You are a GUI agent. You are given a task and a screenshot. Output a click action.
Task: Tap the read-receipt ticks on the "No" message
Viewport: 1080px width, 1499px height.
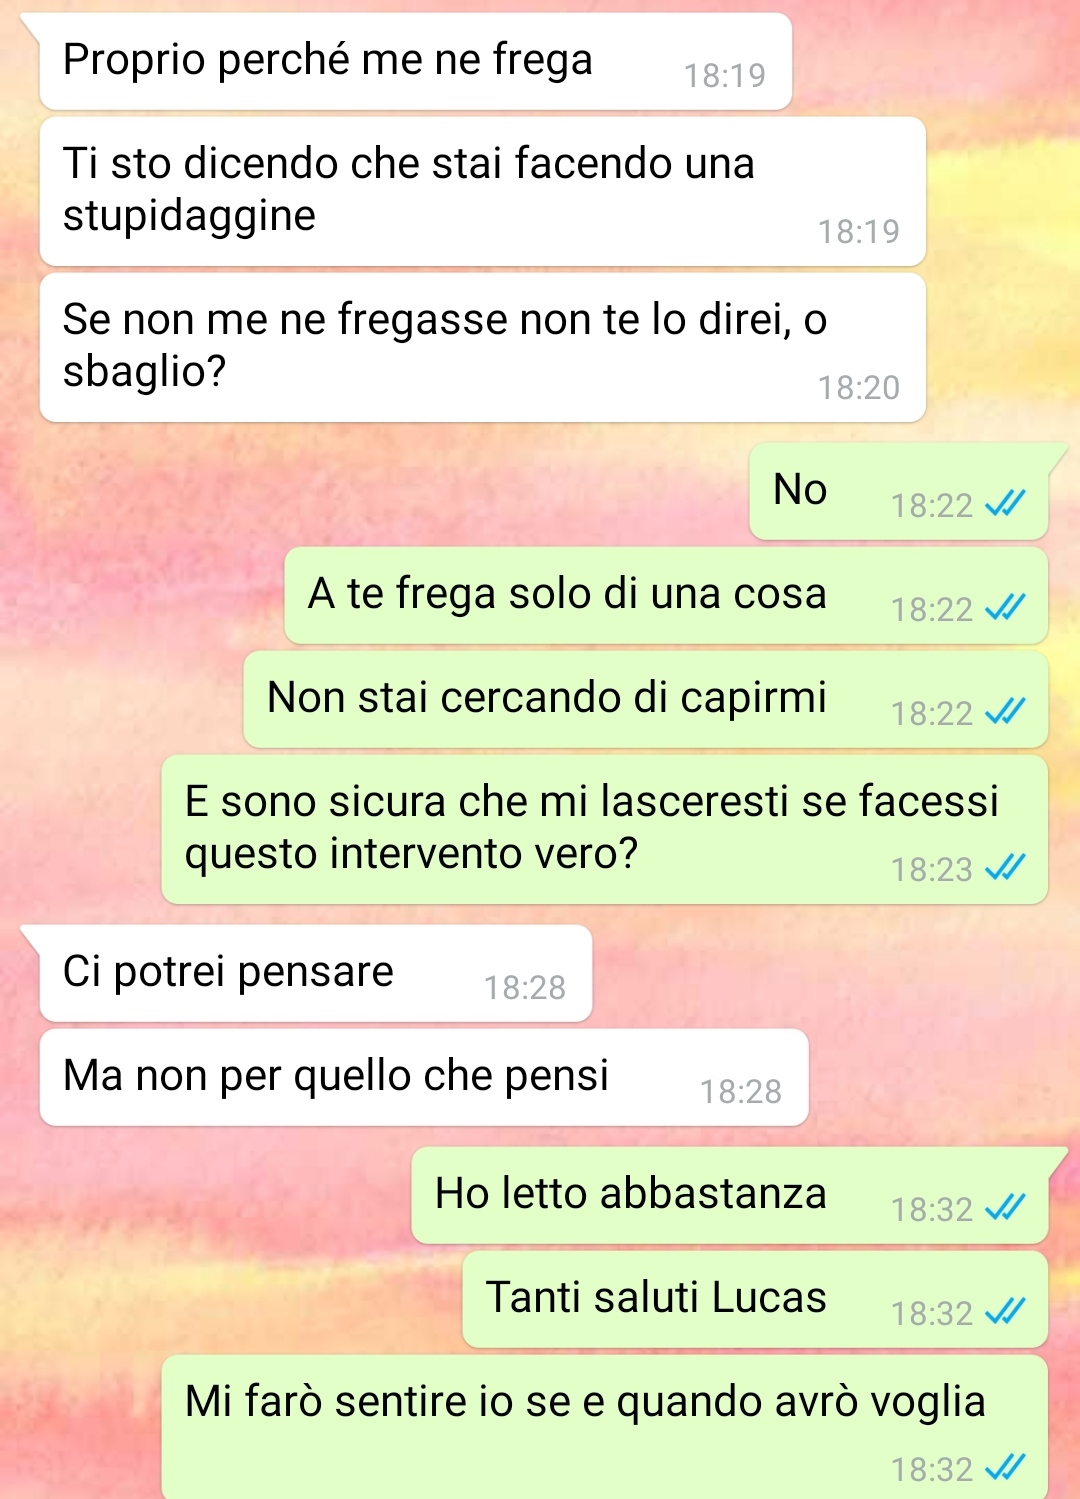click(x=1005, y=503)
